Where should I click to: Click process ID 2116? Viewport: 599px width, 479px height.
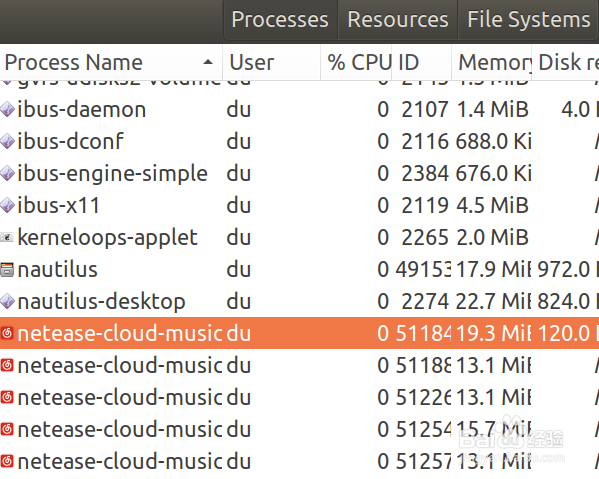425,141
